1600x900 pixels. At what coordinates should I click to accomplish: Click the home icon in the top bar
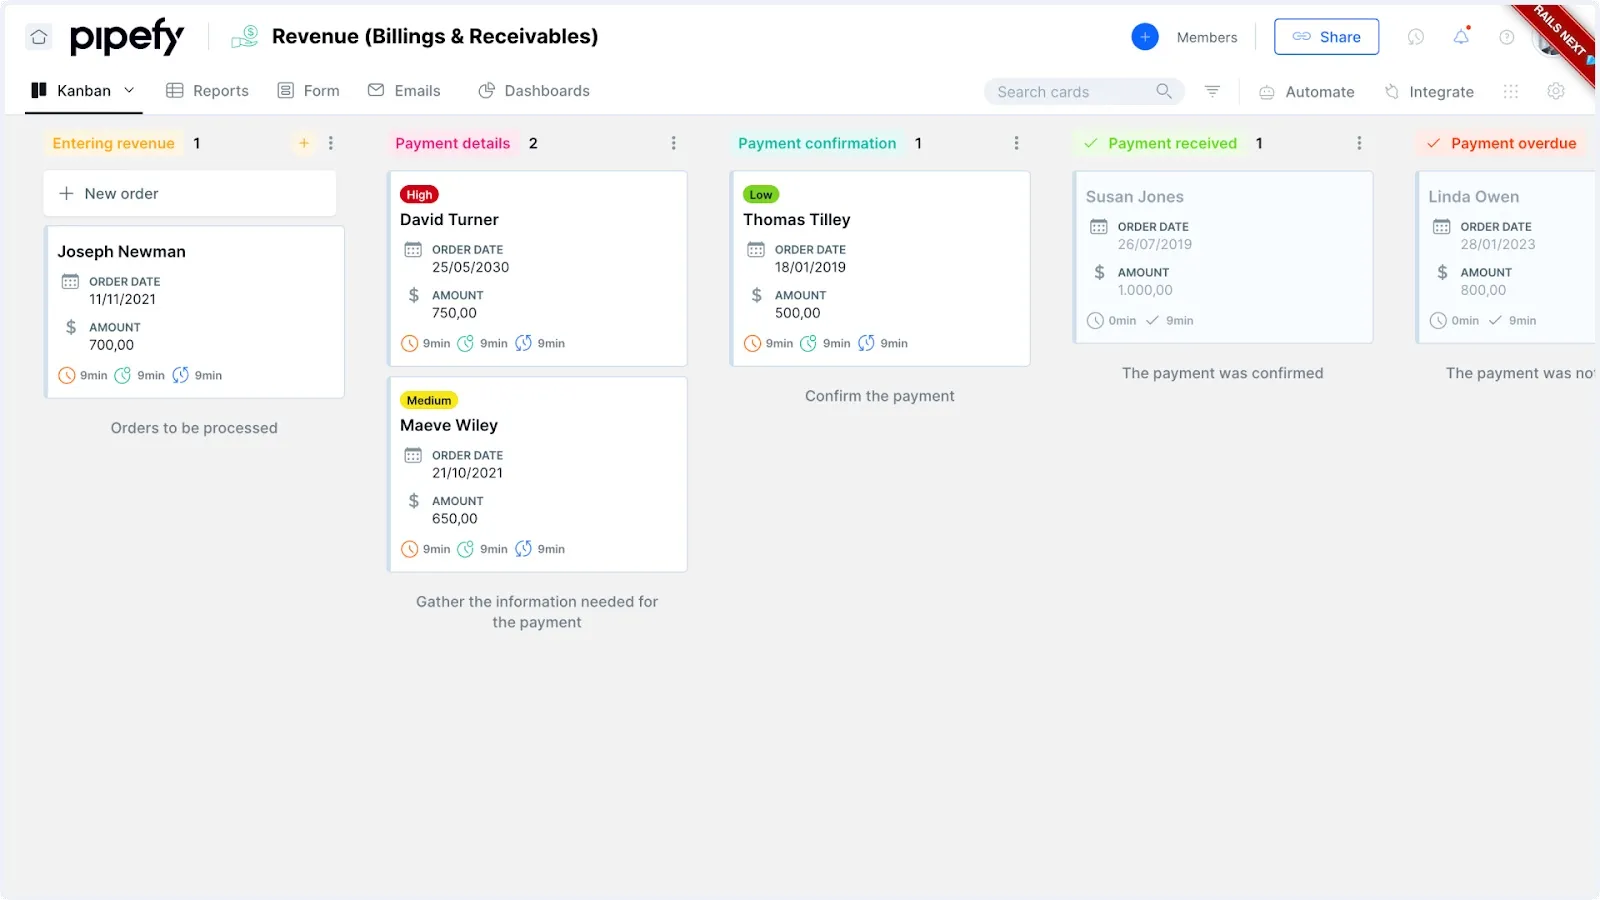38,36
